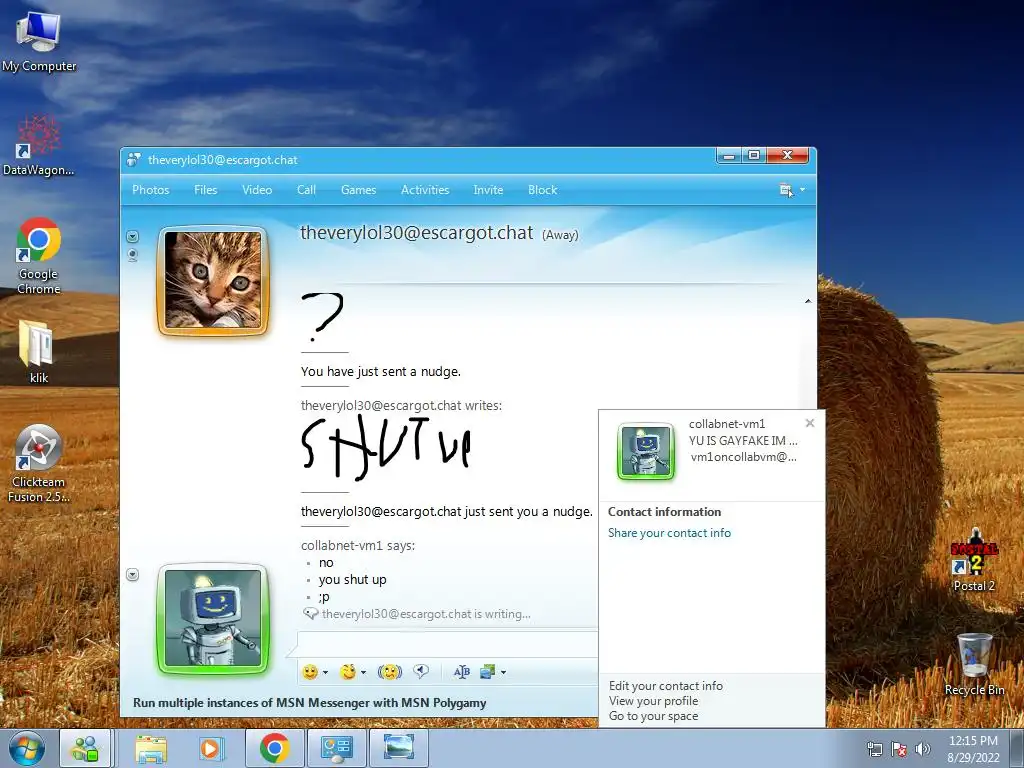The width and height of the screenshot is (1024, 768).
Task: Expand the background picture dropdown arrow
Action: click(504, 672)
